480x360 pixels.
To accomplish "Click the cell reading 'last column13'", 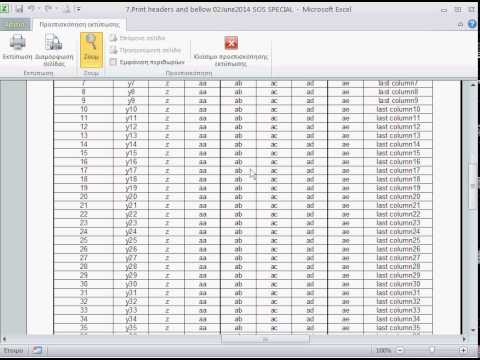I will tap(398, 136).
